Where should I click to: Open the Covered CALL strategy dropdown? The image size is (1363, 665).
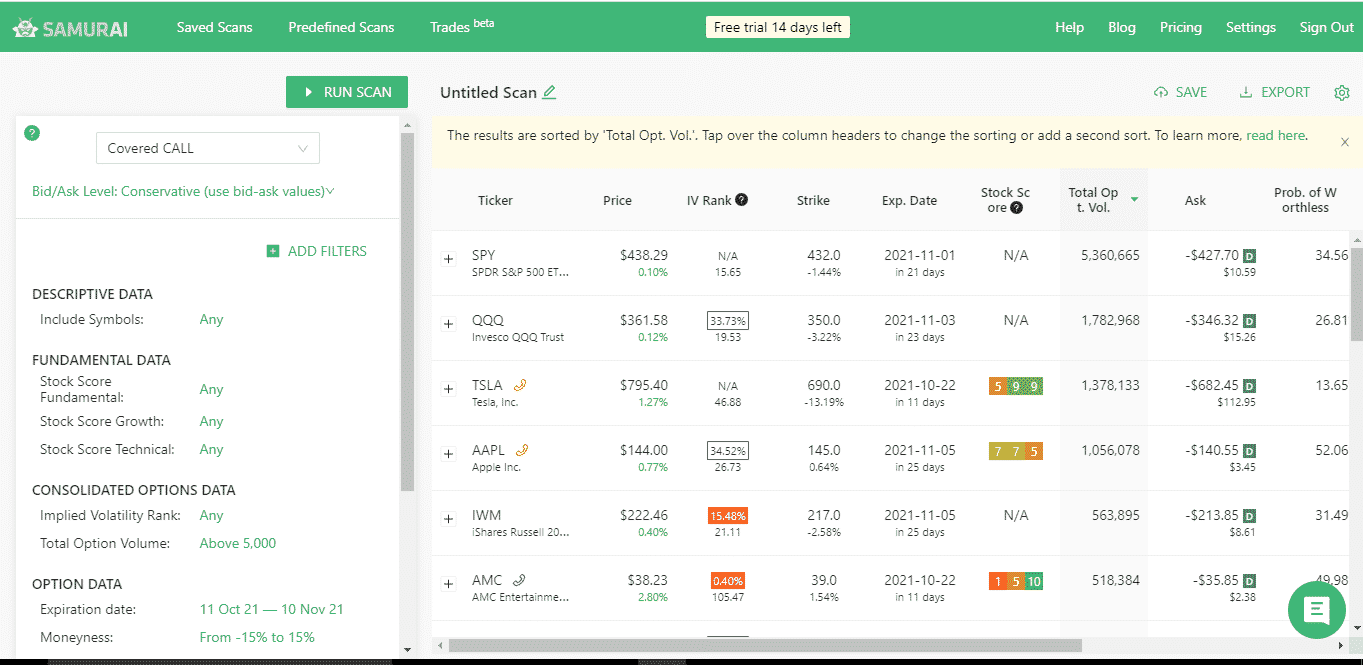(207, 147)
